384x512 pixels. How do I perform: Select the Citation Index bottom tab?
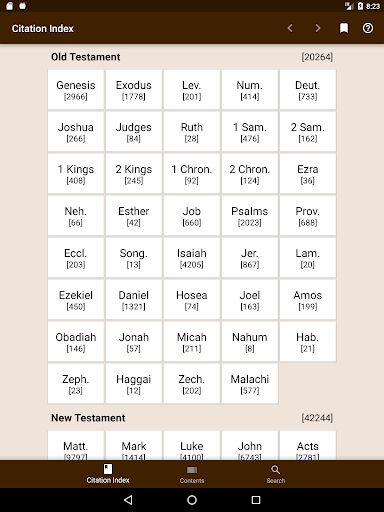(x=108, y=474)
